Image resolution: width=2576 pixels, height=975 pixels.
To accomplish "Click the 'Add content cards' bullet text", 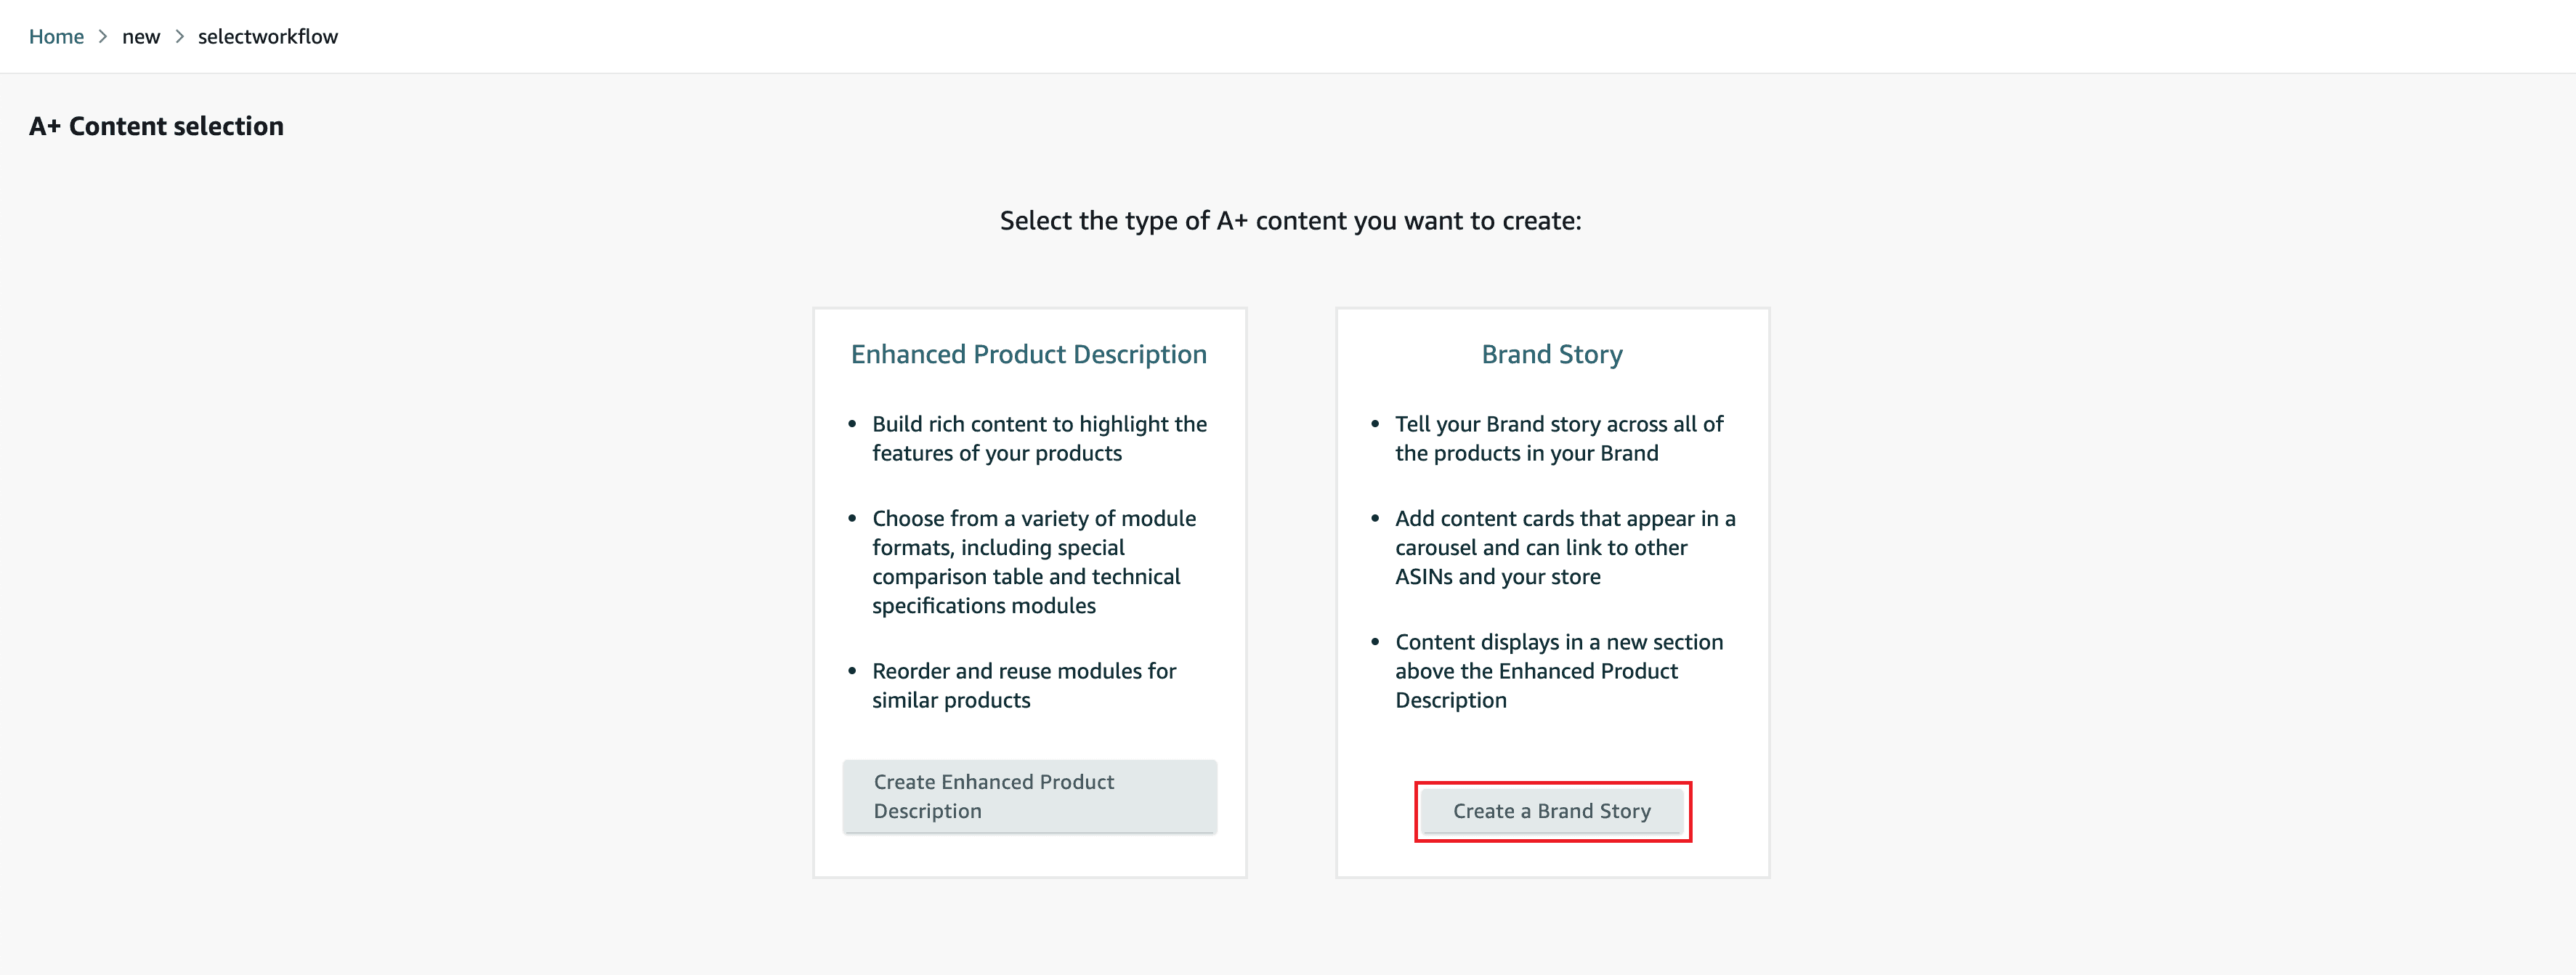I will click(1565, 547).
